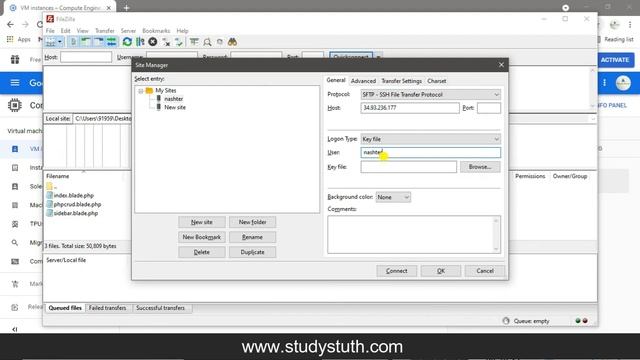Click the New Bookmark button

click(202, 237)
